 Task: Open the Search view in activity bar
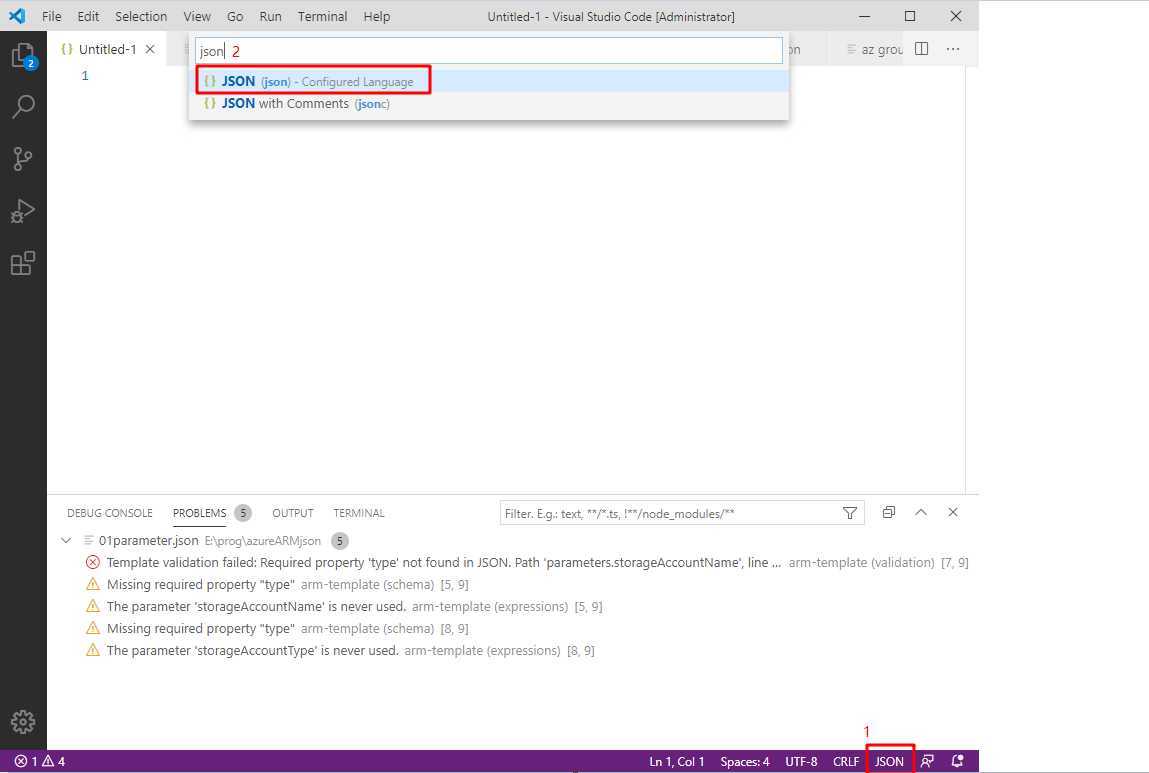pos(23,107)
